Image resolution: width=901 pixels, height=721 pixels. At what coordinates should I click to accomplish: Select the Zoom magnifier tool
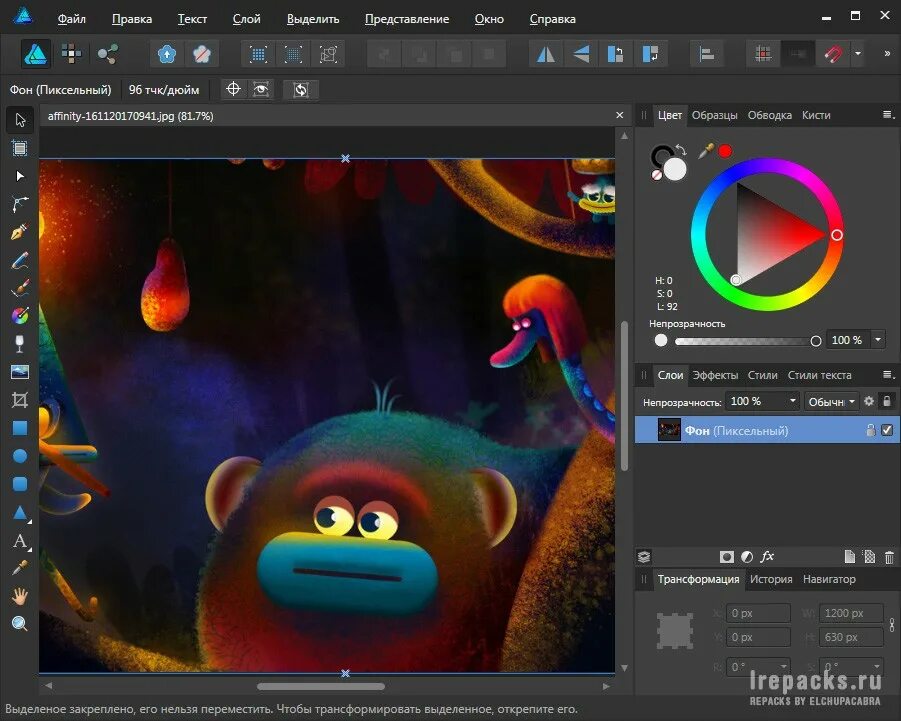pos(20,624)
